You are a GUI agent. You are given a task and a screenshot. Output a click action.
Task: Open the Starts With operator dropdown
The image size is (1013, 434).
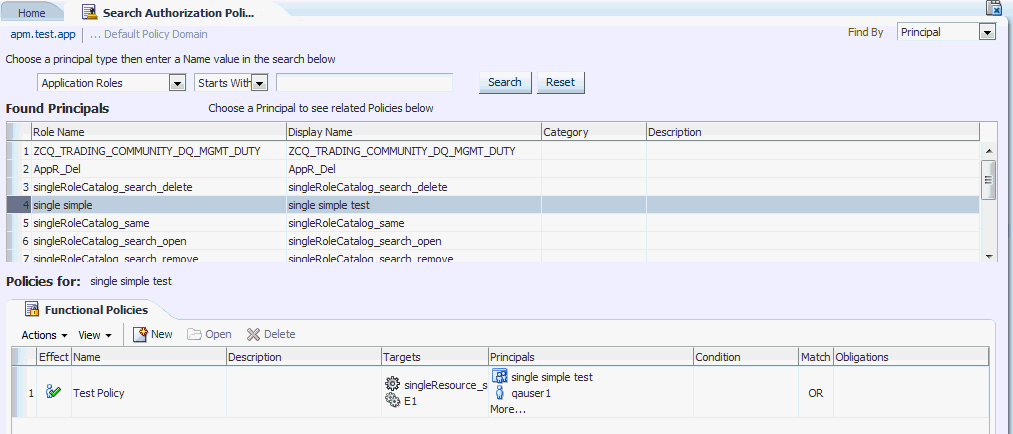click(x=259, y=83)
